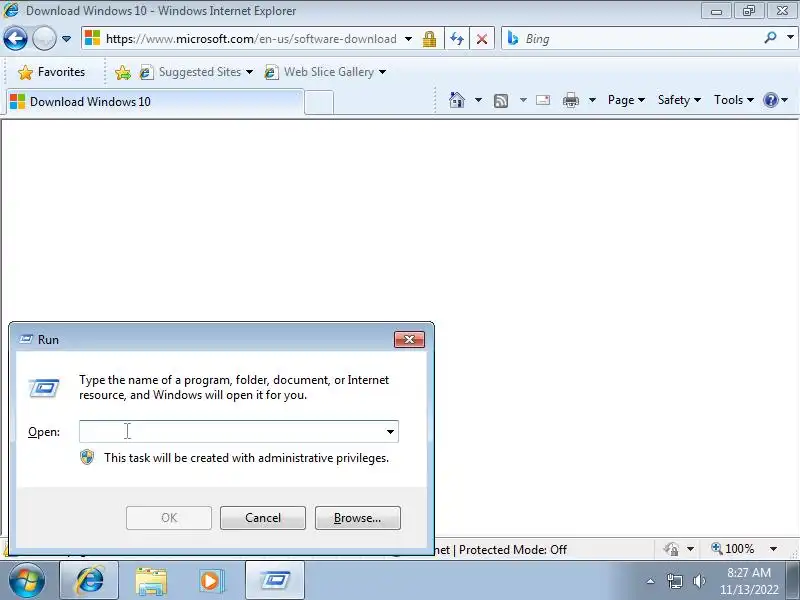Click the 100% zoom level button
The image size is (800, 600).
pos(733,549)
